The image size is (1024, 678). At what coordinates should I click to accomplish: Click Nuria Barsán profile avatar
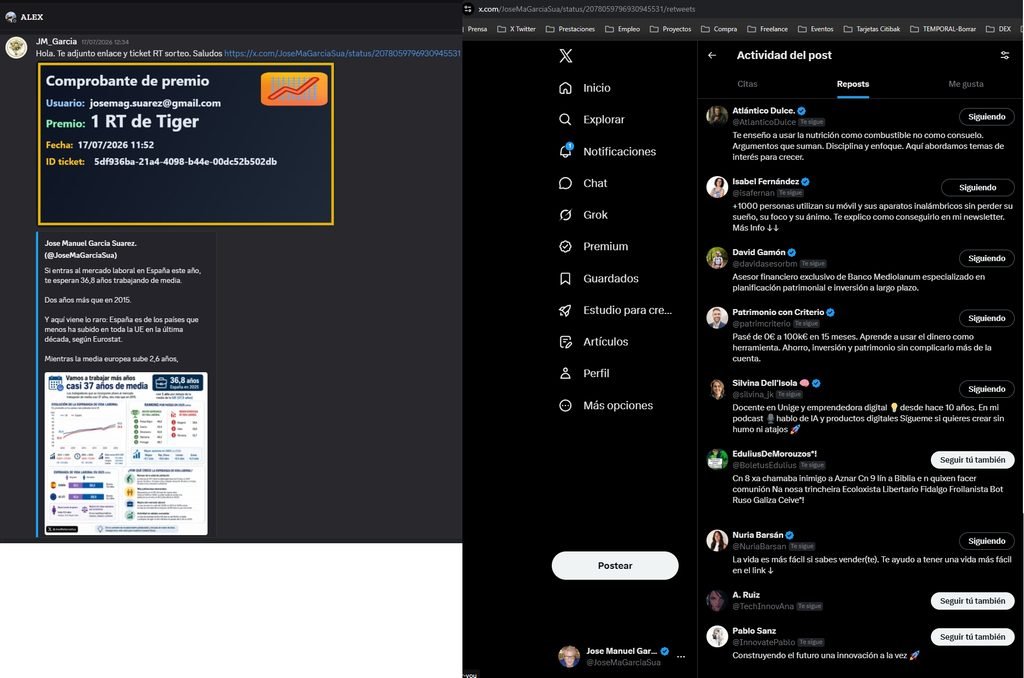pyautogui.click(x=717, y=540)
